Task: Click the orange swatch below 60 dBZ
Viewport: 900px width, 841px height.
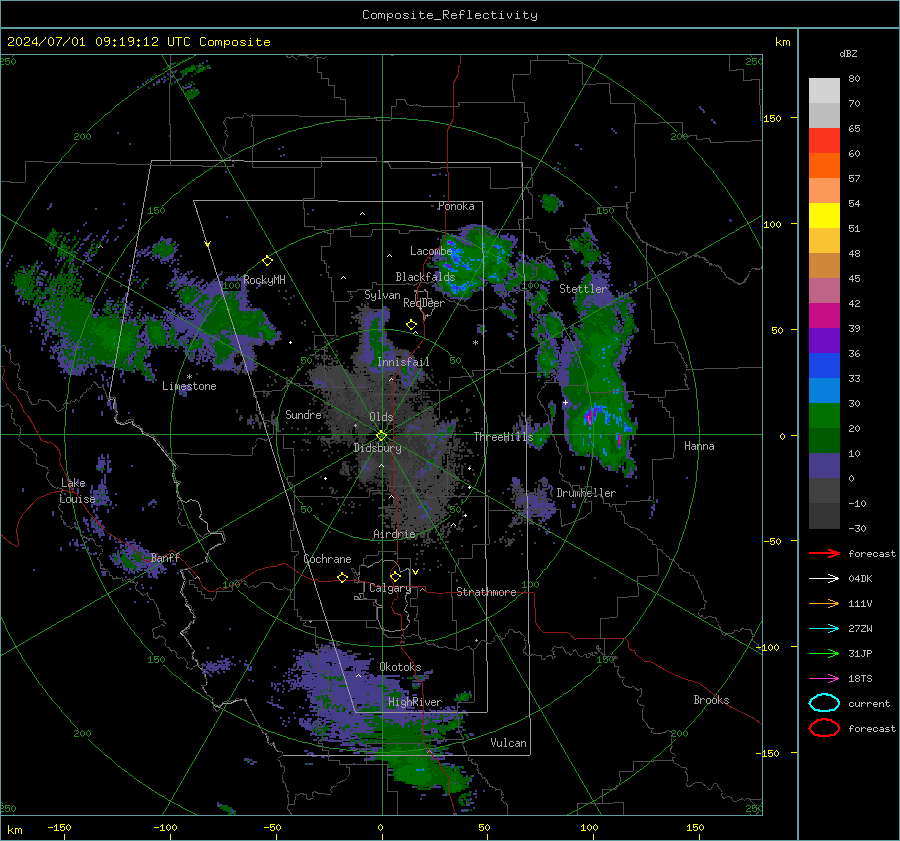Action: pyautogui.click(x=824, y=165)
